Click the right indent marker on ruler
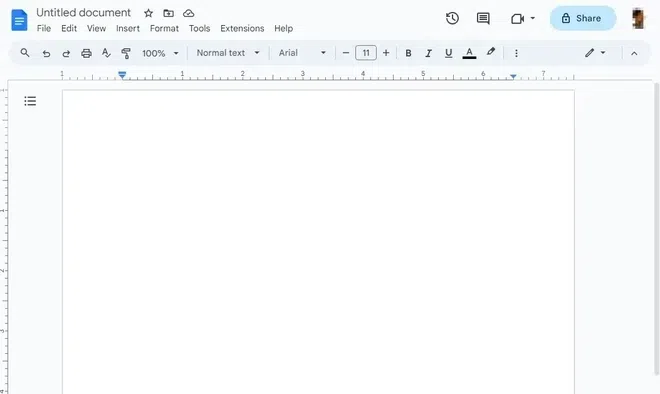This screenshot has height=394, width=660. tap(513, 76)
